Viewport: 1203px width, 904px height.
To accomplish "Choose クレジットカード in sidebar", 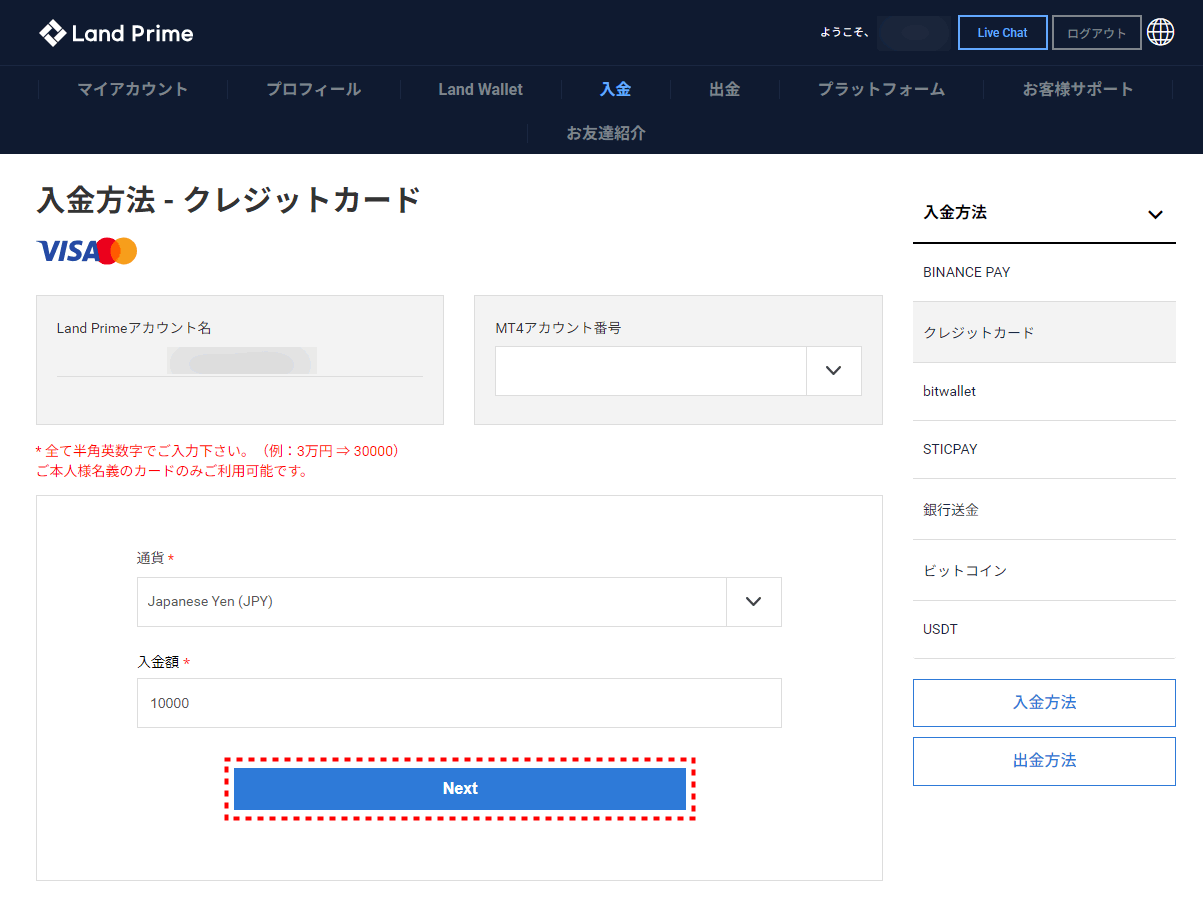I will (1044, 332).
